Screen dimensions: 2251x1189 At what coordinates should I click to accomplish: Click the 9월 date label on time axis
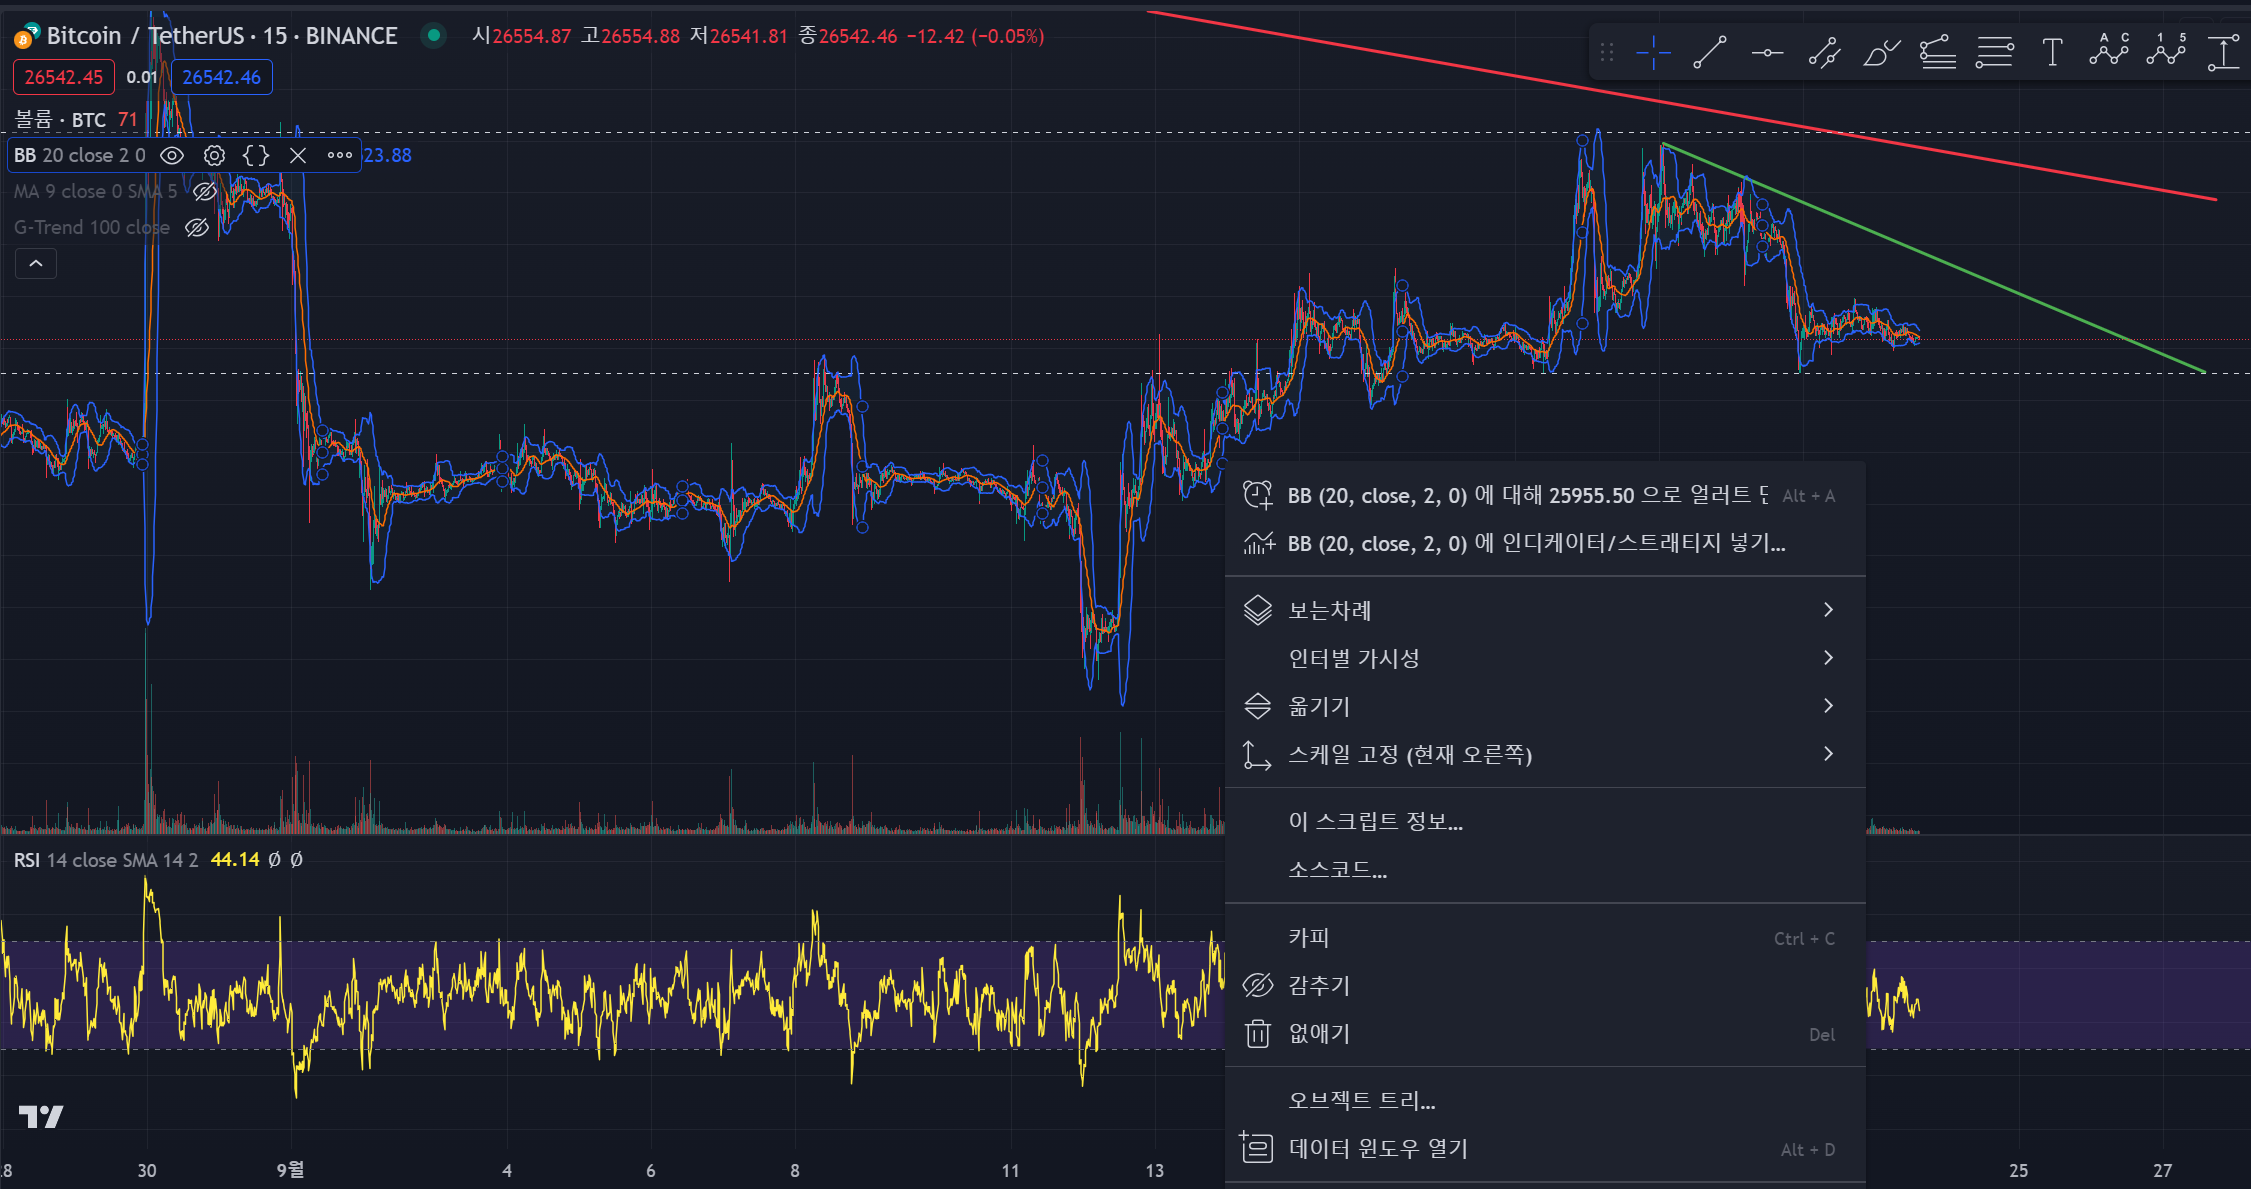tap(291, 1170)
